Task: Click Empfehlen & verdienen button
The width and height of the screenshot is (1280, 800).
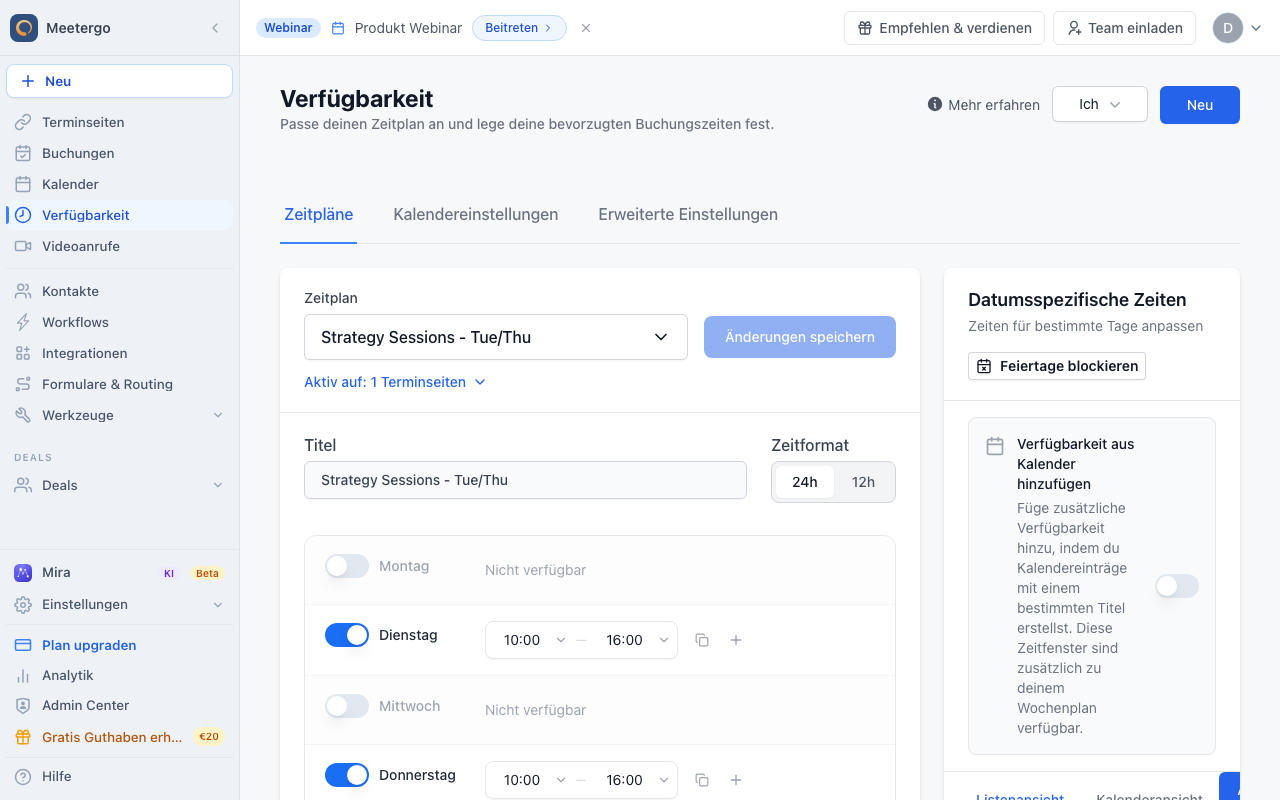Action: (x=944, y=28)
